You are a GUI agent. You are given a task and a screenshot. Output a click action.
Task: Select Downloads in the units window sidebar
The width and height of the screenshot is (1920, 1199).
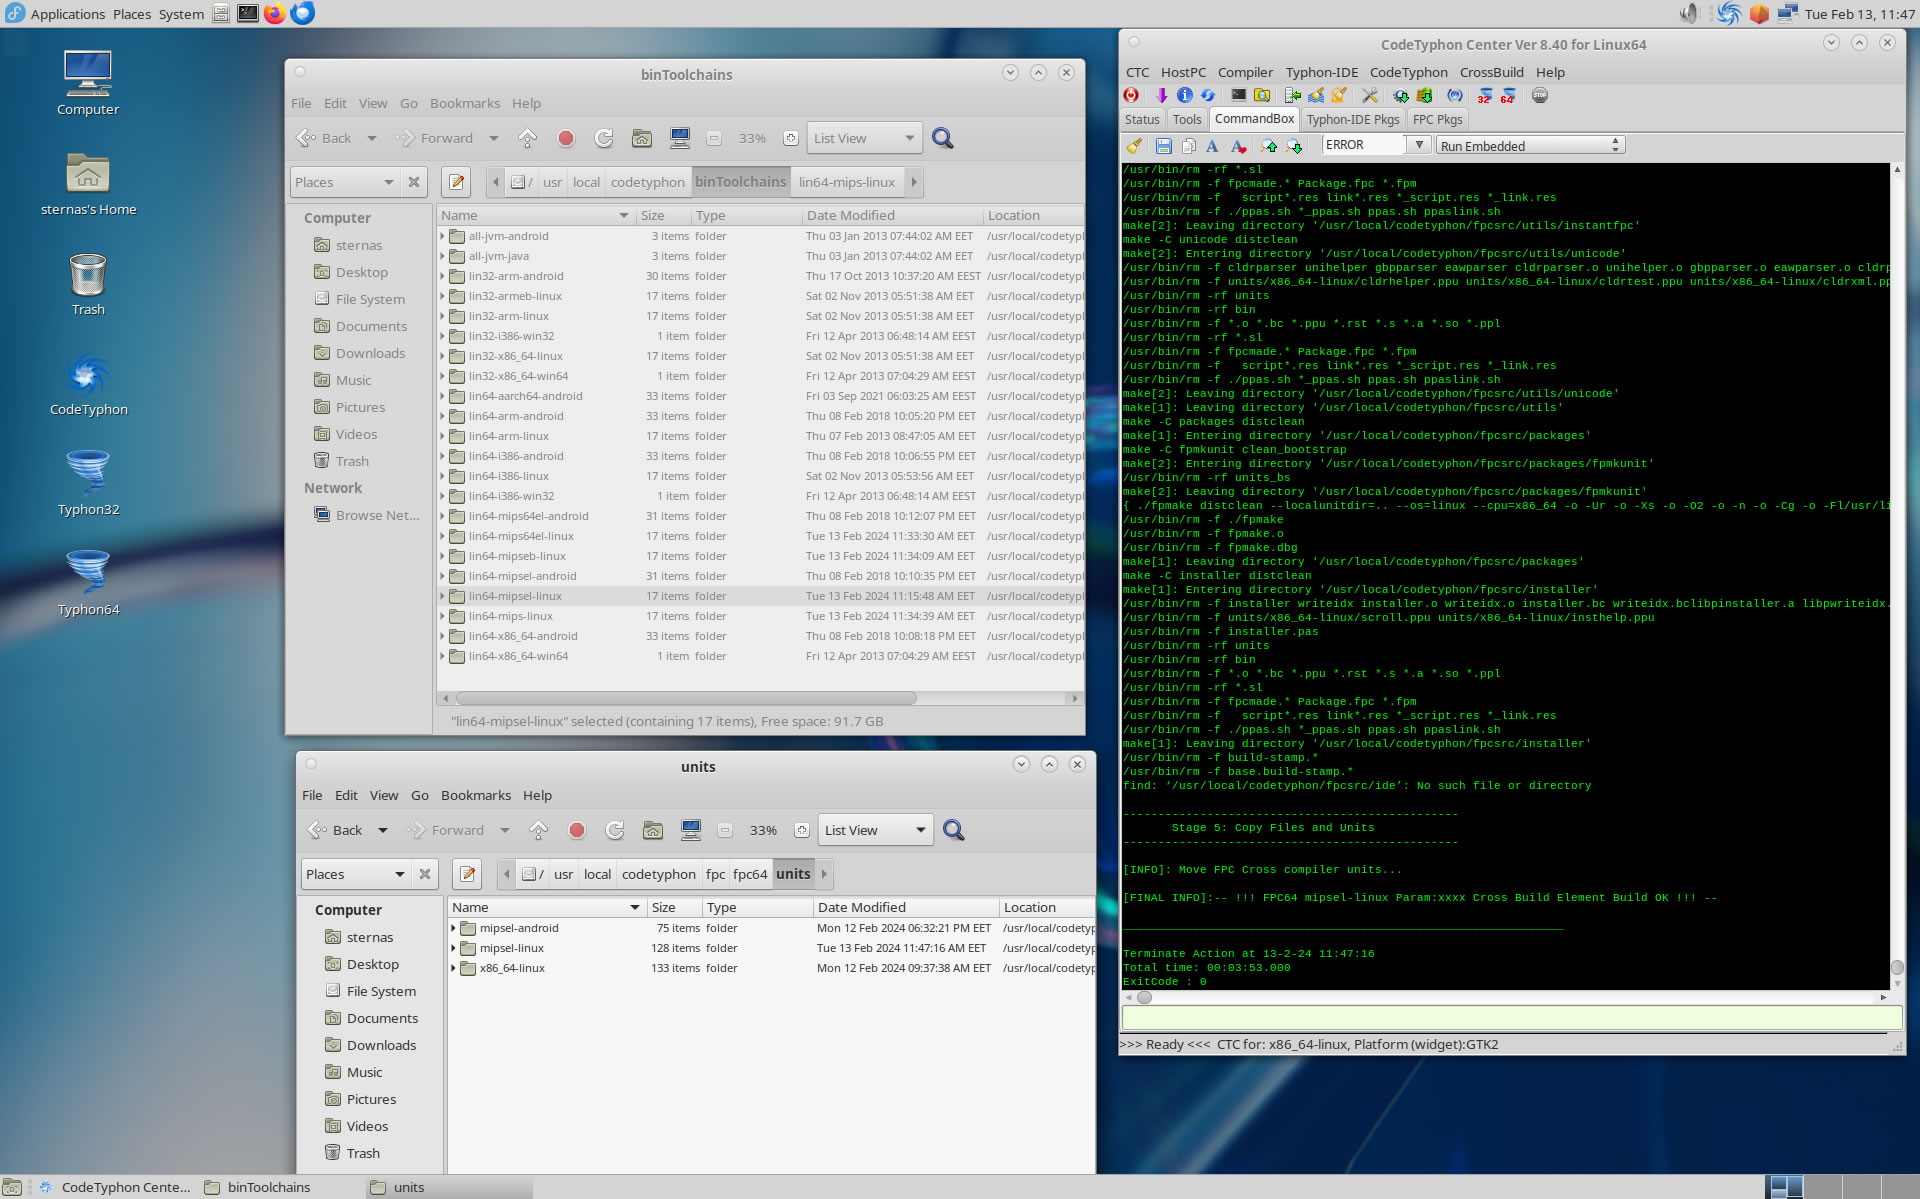click(381, 1045)
